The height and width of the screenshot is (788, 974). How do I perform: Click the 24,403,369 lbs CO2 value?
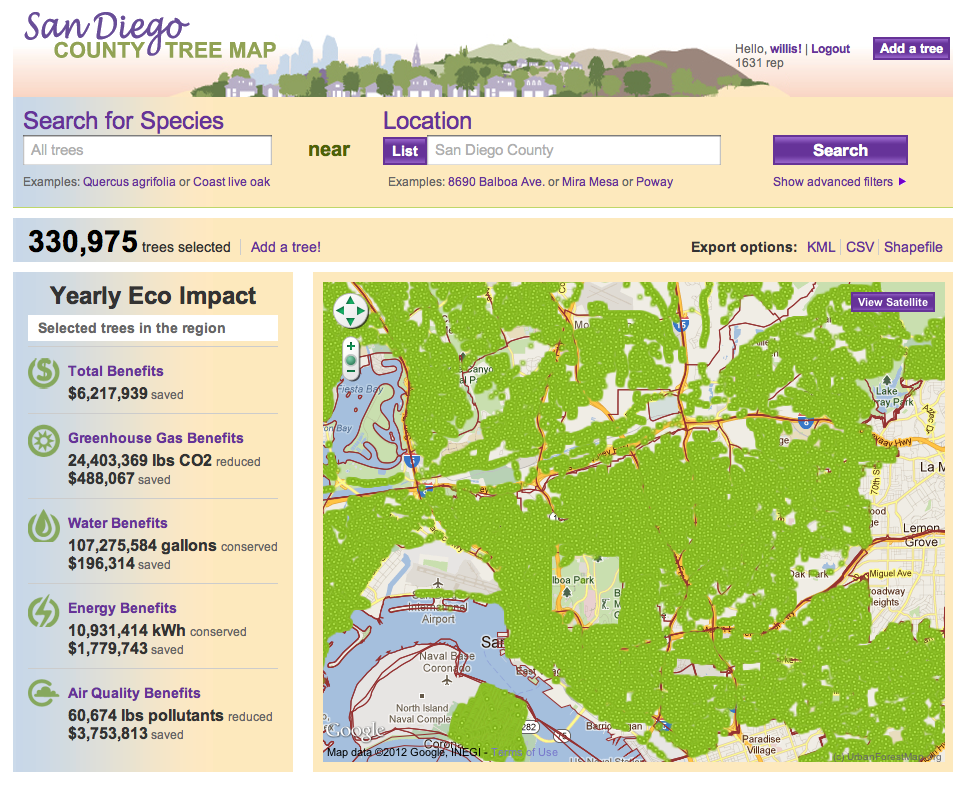click(140, 461)
